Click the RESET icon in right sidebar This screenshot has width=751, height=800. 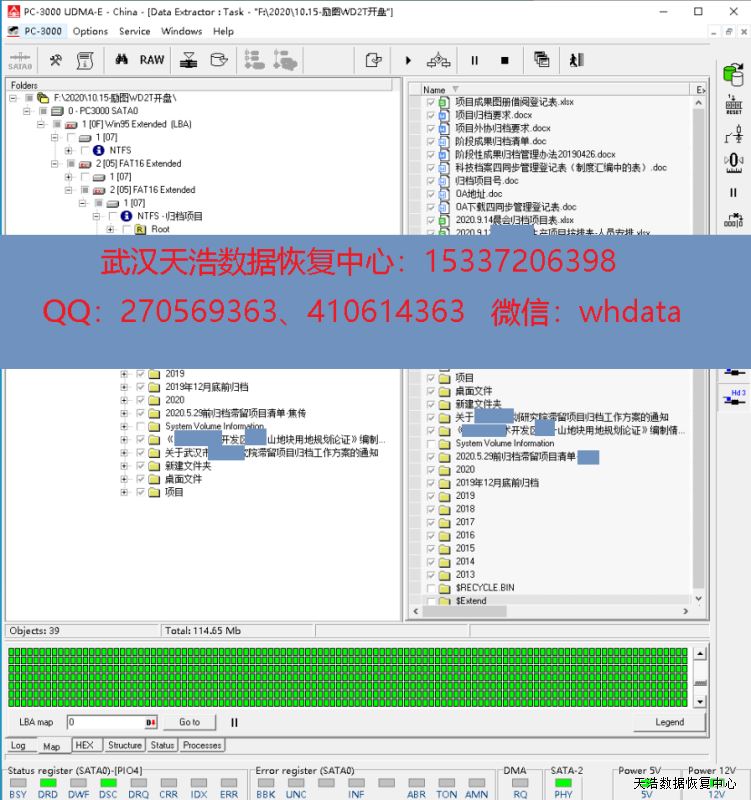pyautogui.click(x=734, y=104)
